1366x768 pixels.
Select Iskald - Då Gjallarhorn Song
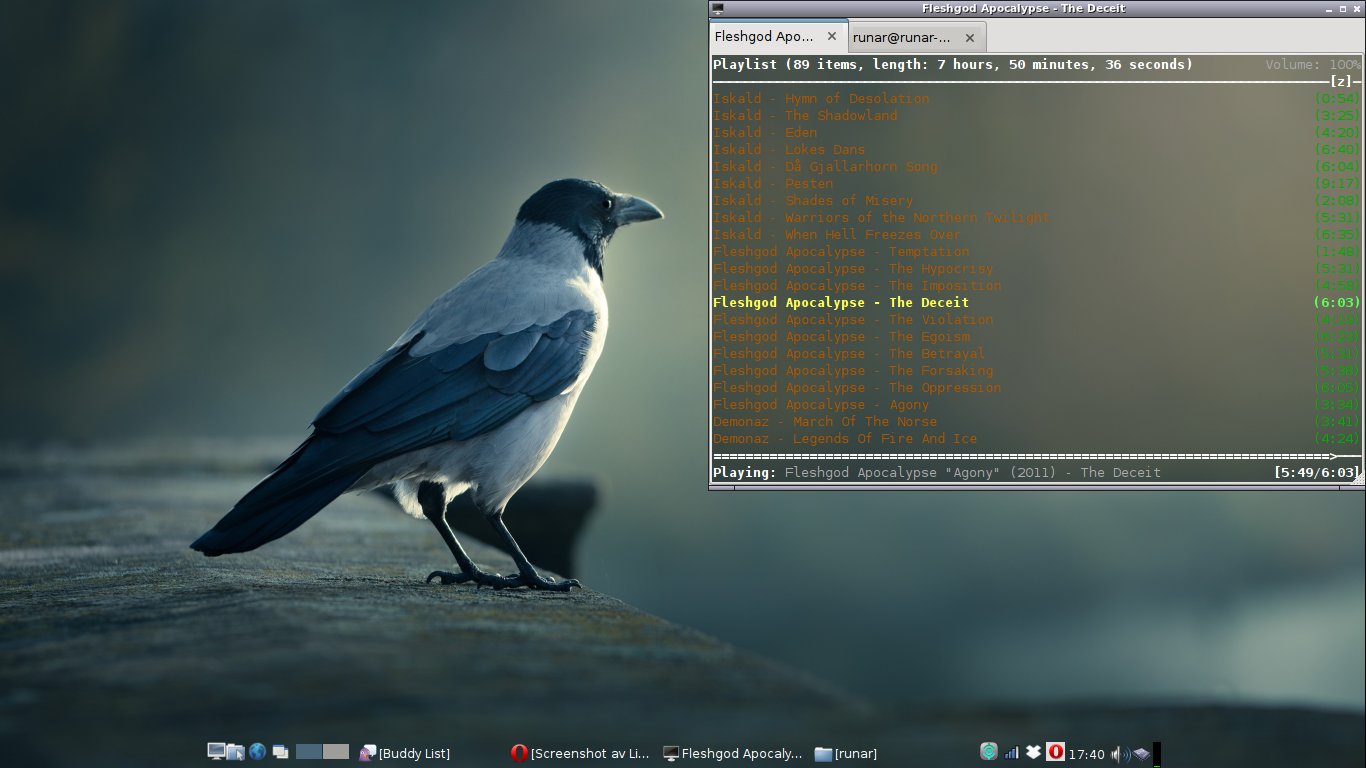tap(825, 166)
